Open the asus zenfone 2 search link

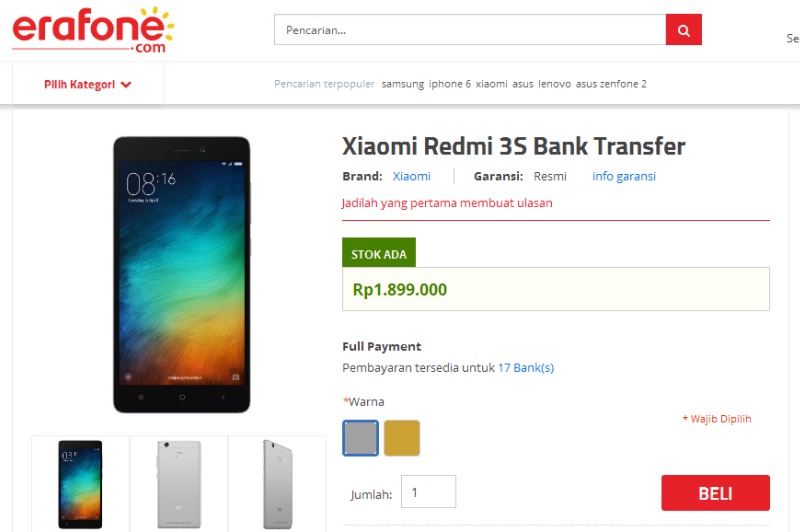(x=611, y=84)
